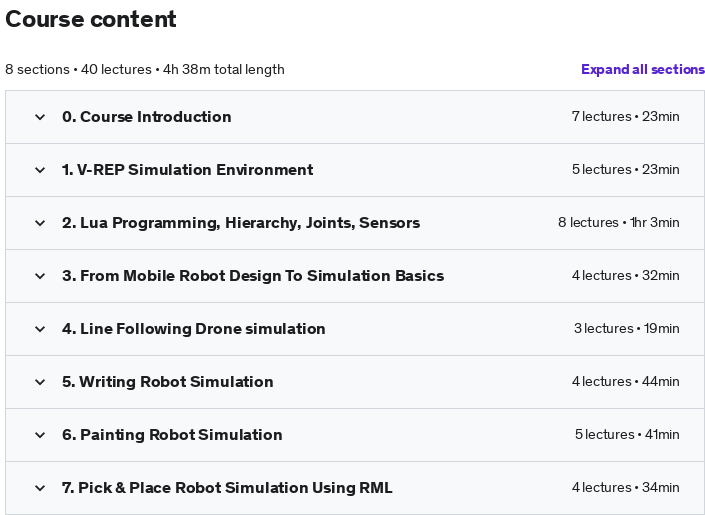This screenshot has height=515, width=705.
Task: Expand chevron for From Mobile Robot Design
Action: point(40,276)
